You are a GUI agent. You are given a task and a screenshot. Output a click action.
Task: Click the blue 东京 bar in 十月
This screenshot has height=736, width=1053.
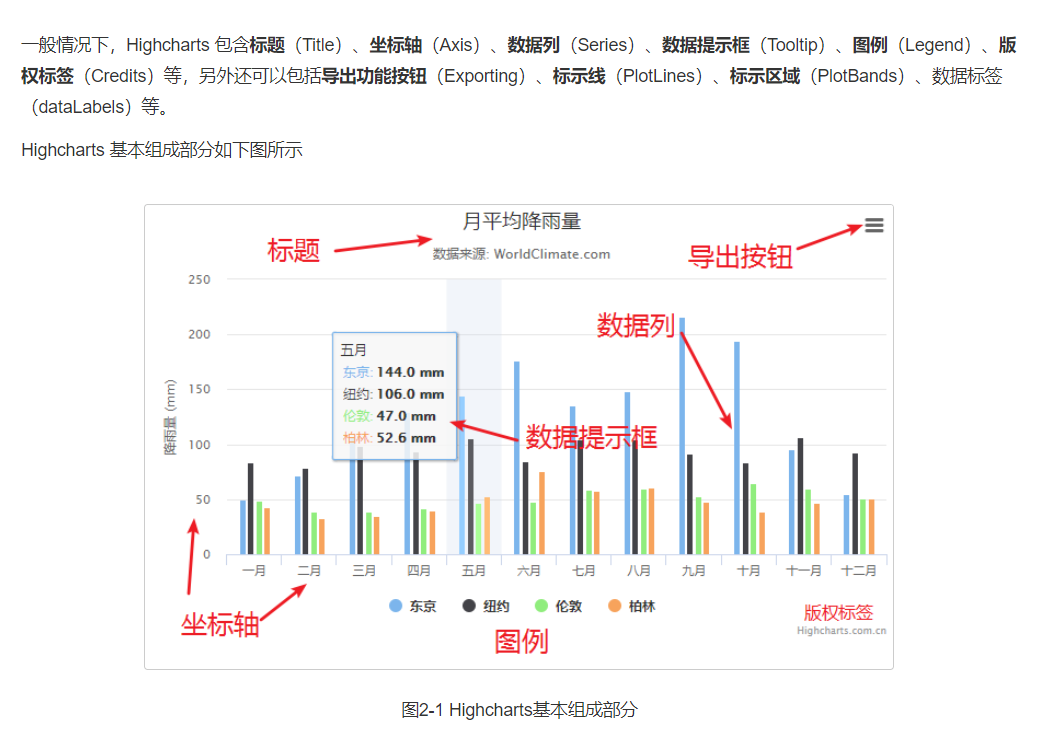pos(737,448)
